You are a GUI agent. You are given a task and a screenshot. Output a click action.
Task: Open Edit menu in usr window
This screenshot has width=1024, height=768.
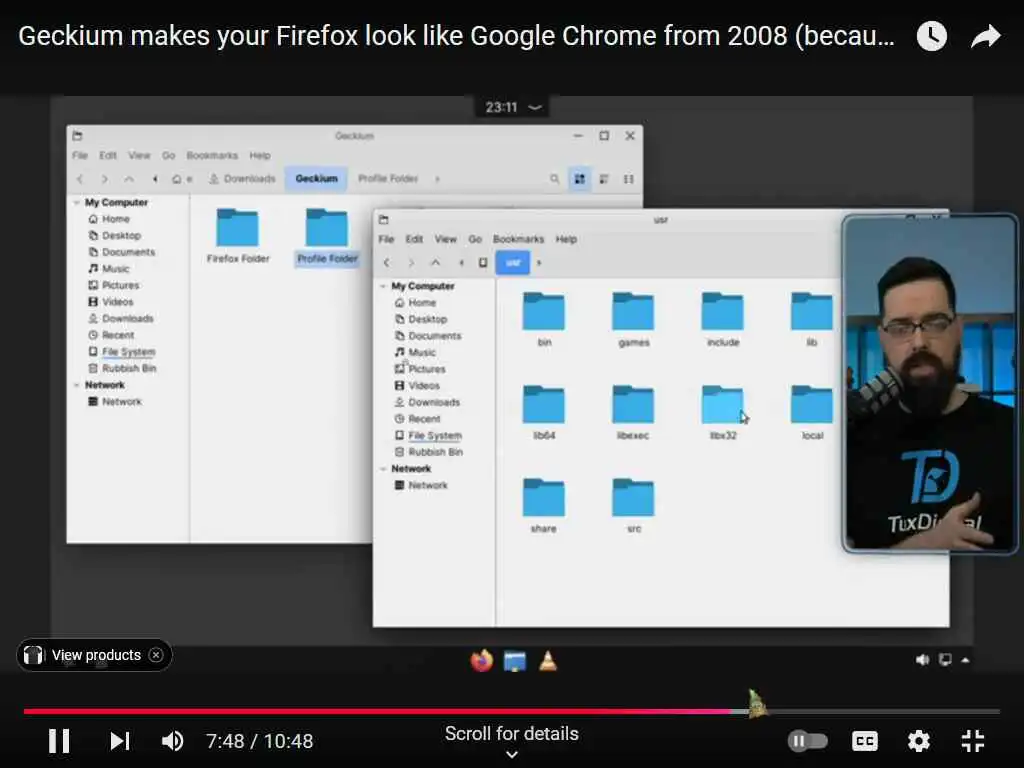(x=414, y=239)
